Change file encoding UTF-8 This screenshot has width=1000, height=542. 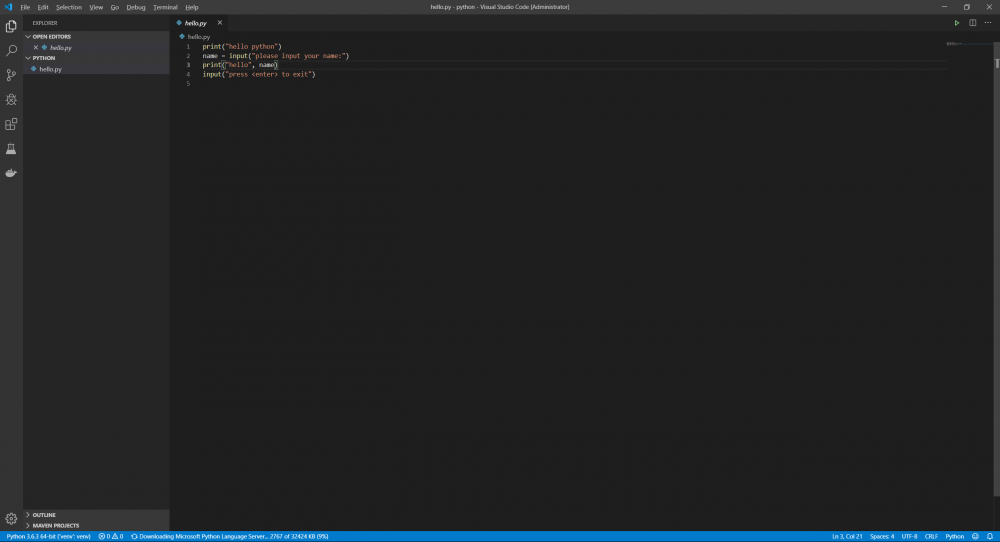coord(909,536)
